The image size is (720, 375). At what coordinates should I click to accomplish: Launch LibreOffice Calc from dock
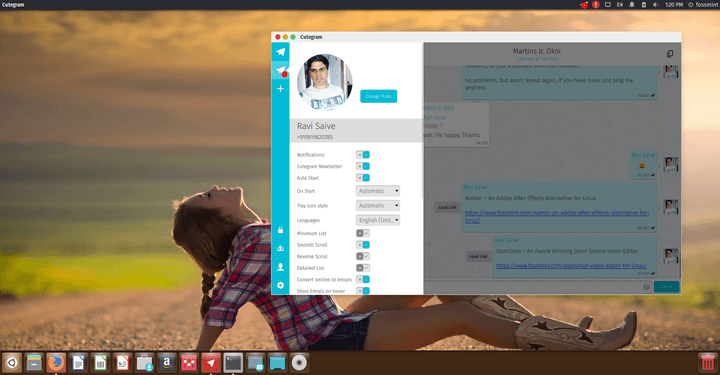(x=100, y=363)
